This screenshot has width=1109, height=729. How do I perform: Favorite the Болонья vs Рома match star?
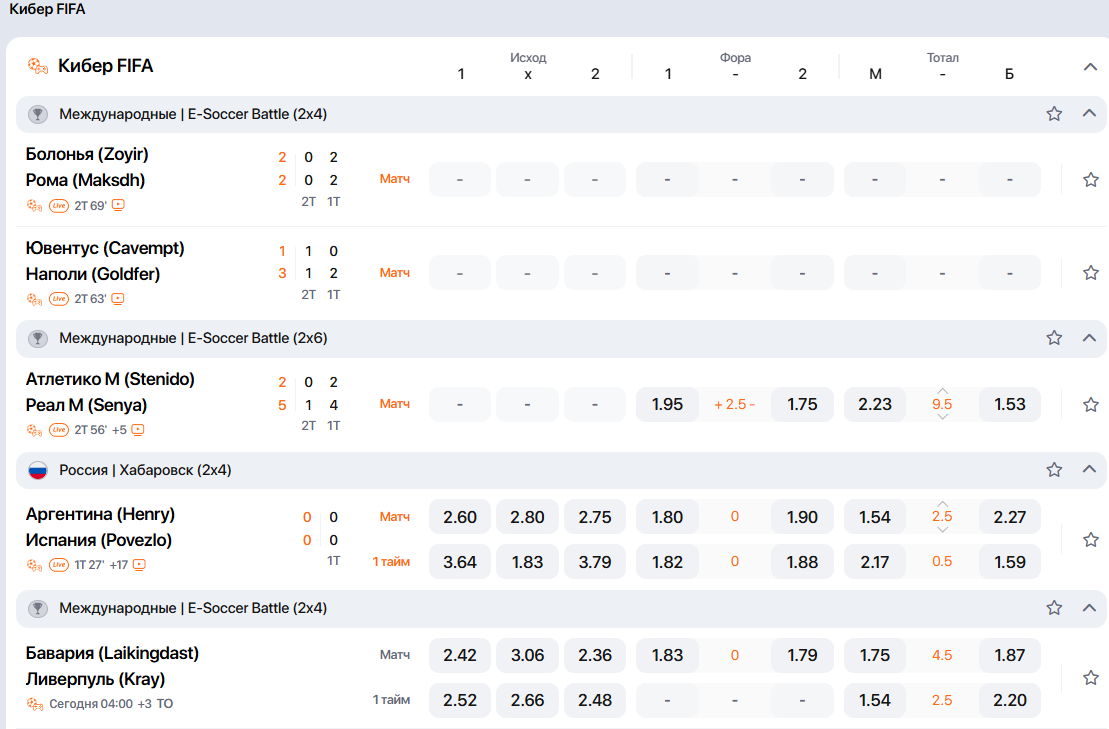(1091, 180)
